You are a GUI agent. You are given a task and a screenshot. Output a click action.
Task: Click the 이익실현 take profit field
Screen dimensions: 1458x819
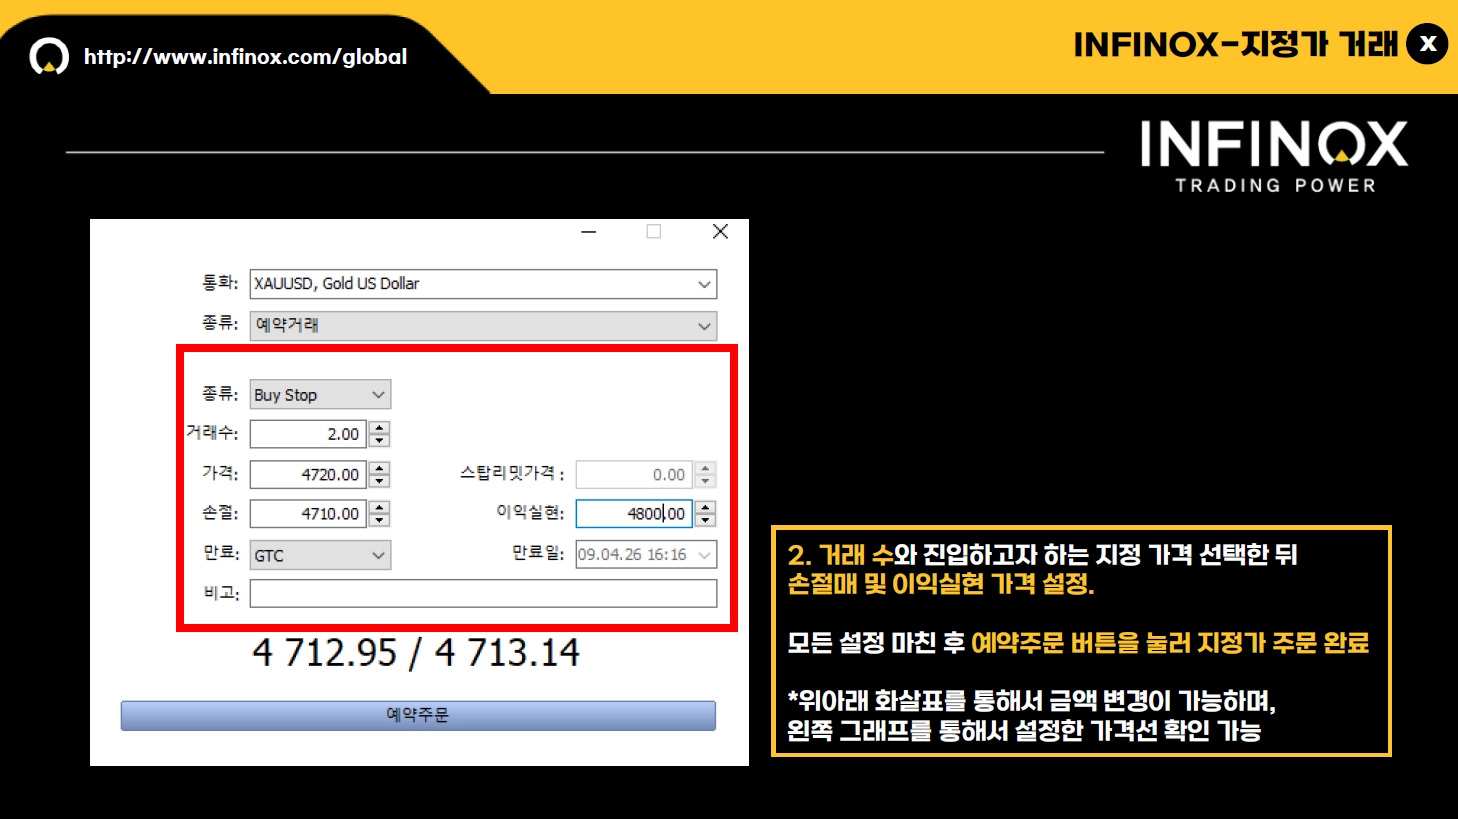(x=634, y=514)
